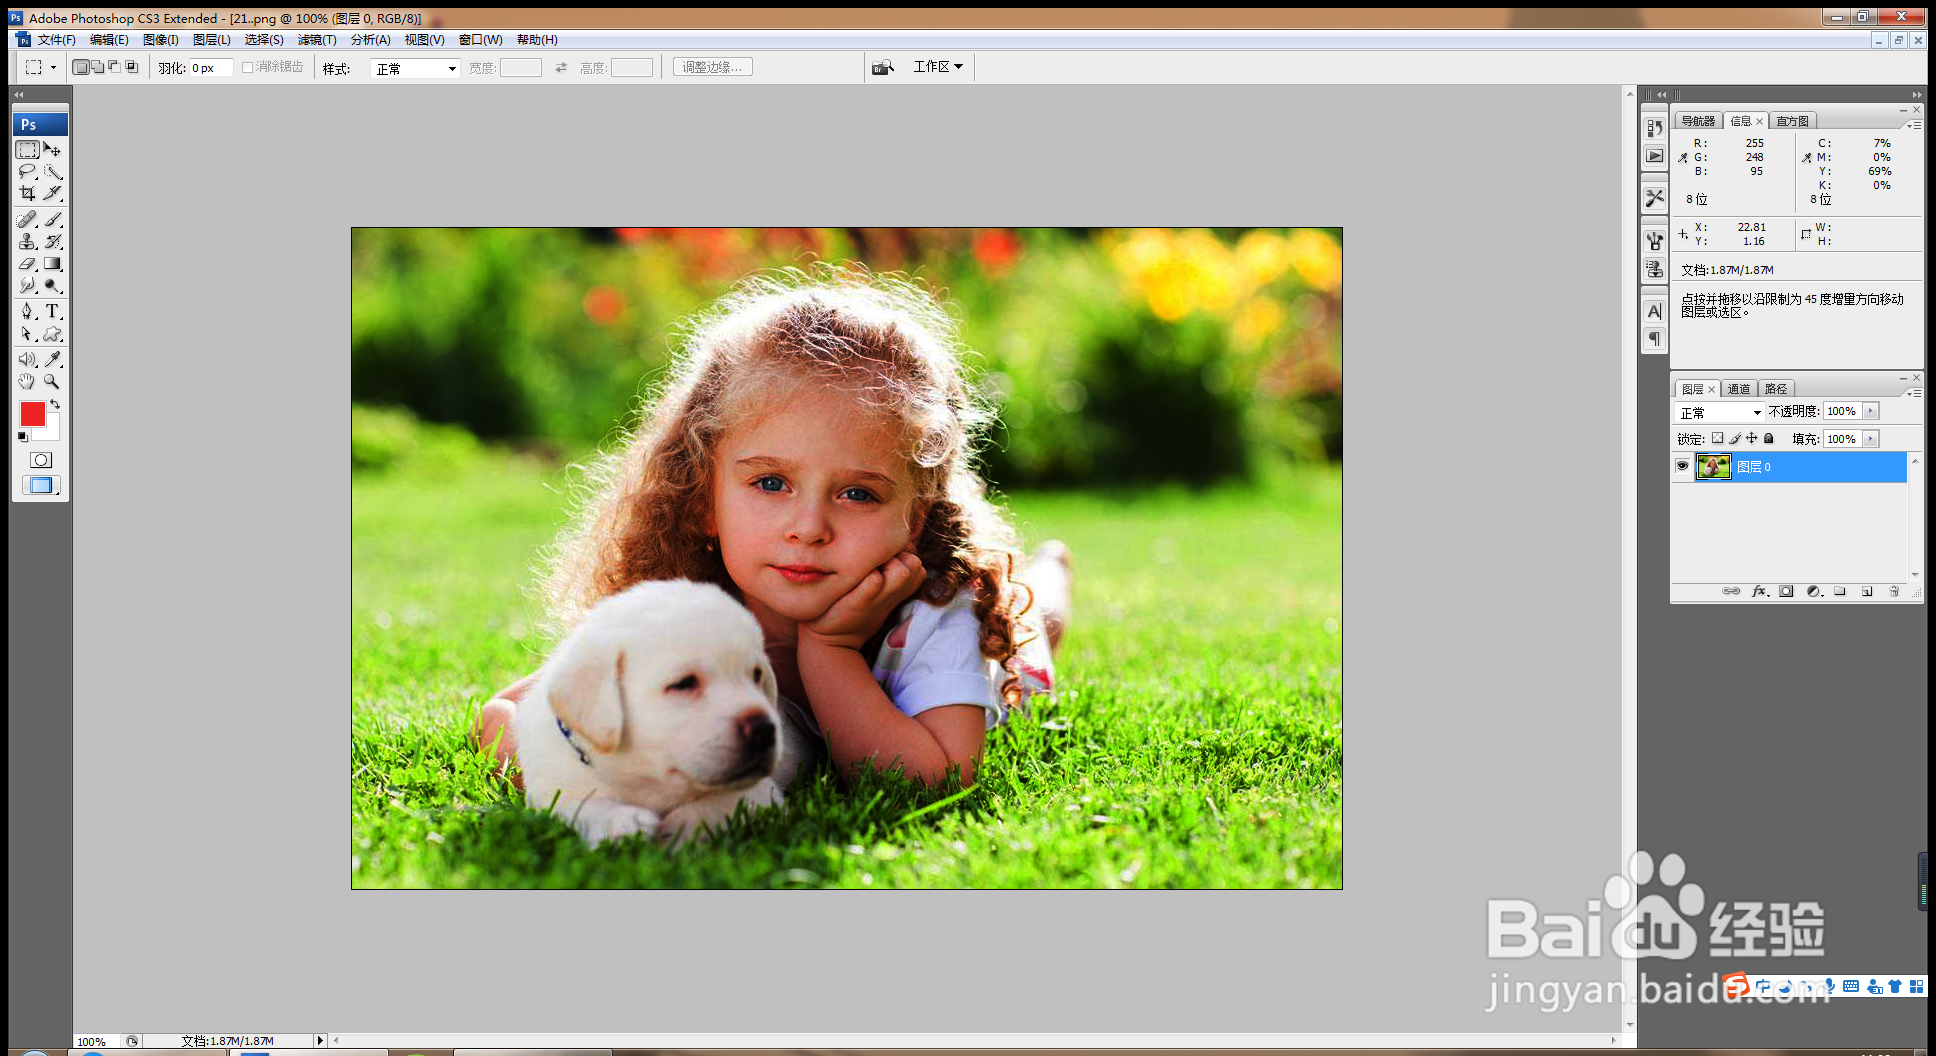1936x1056 pixels.
Task: Click the feather (羽化) value field
Action: 211,68
